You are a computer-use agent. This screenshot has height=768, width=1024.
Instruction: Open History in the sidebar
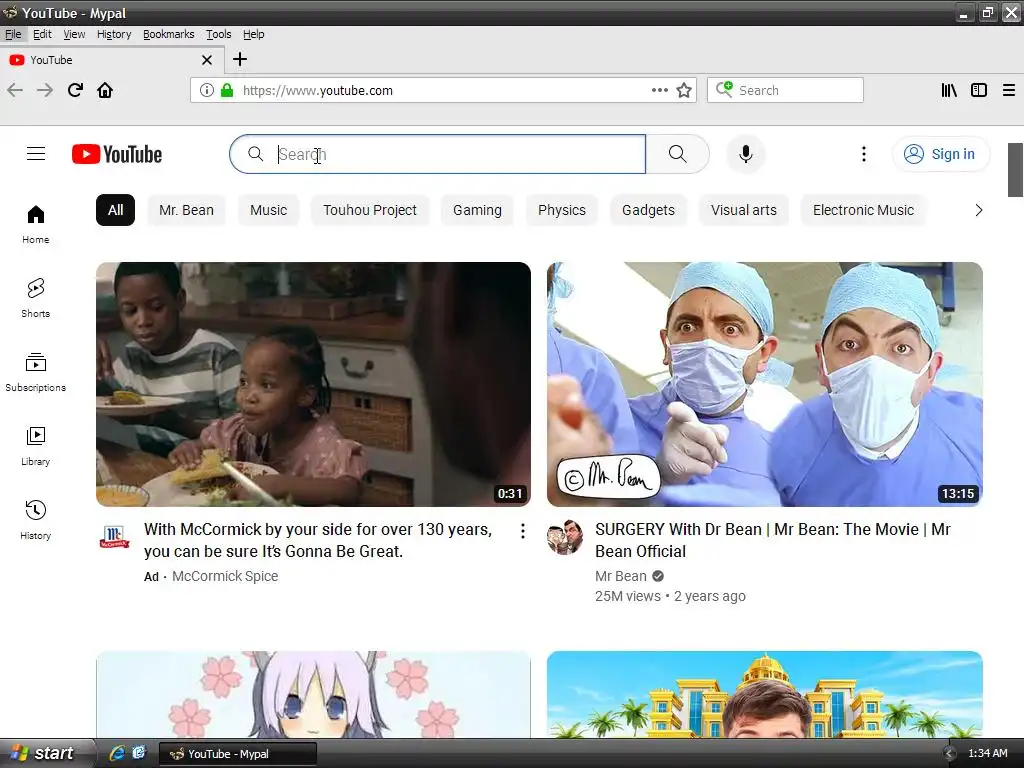pyautogui.click(x=36, y=519)
